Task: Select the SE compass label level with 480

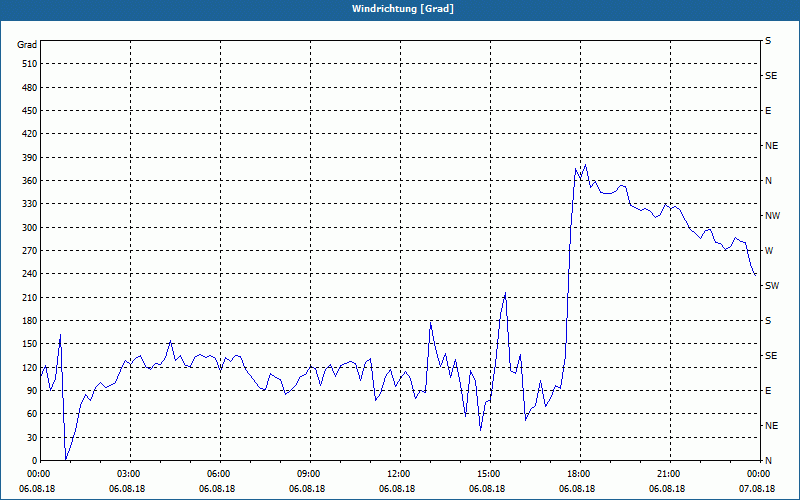Action: [771, 76]
